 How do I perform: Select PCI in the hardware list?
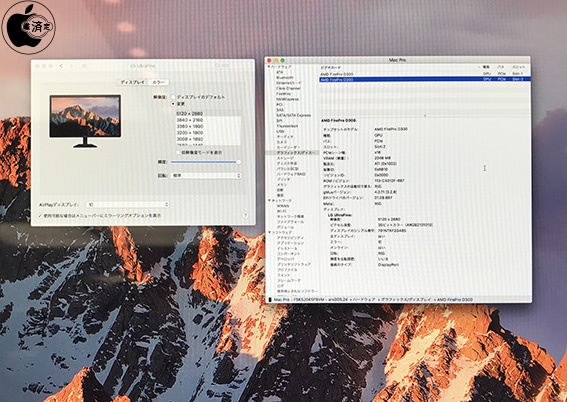[x=279, y=104]
